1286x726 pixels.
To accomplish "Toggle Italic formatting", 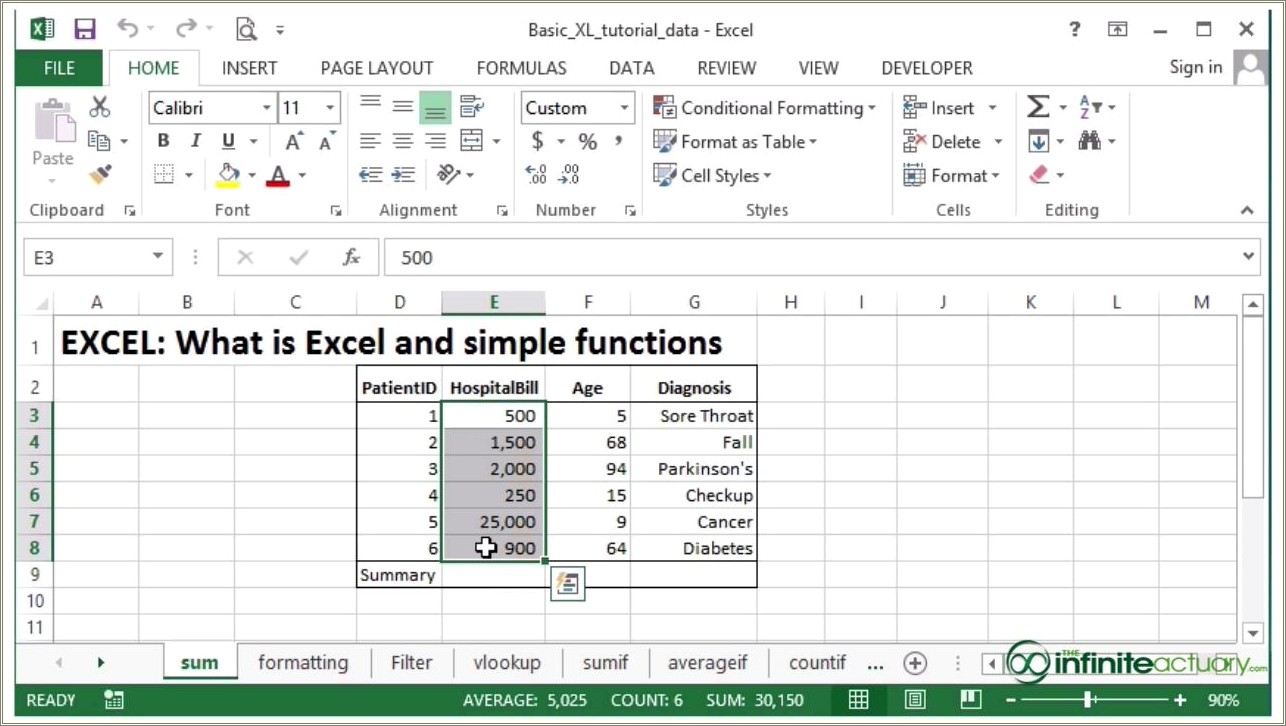I will (196, 141).
